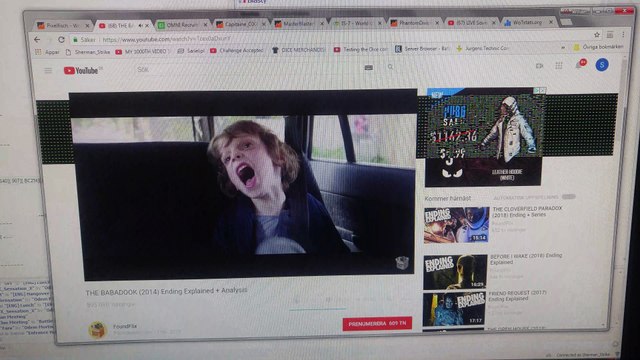
Task: Open the YouTube apps grid icon
Action: pyautogui.click(x=559, y=65)
